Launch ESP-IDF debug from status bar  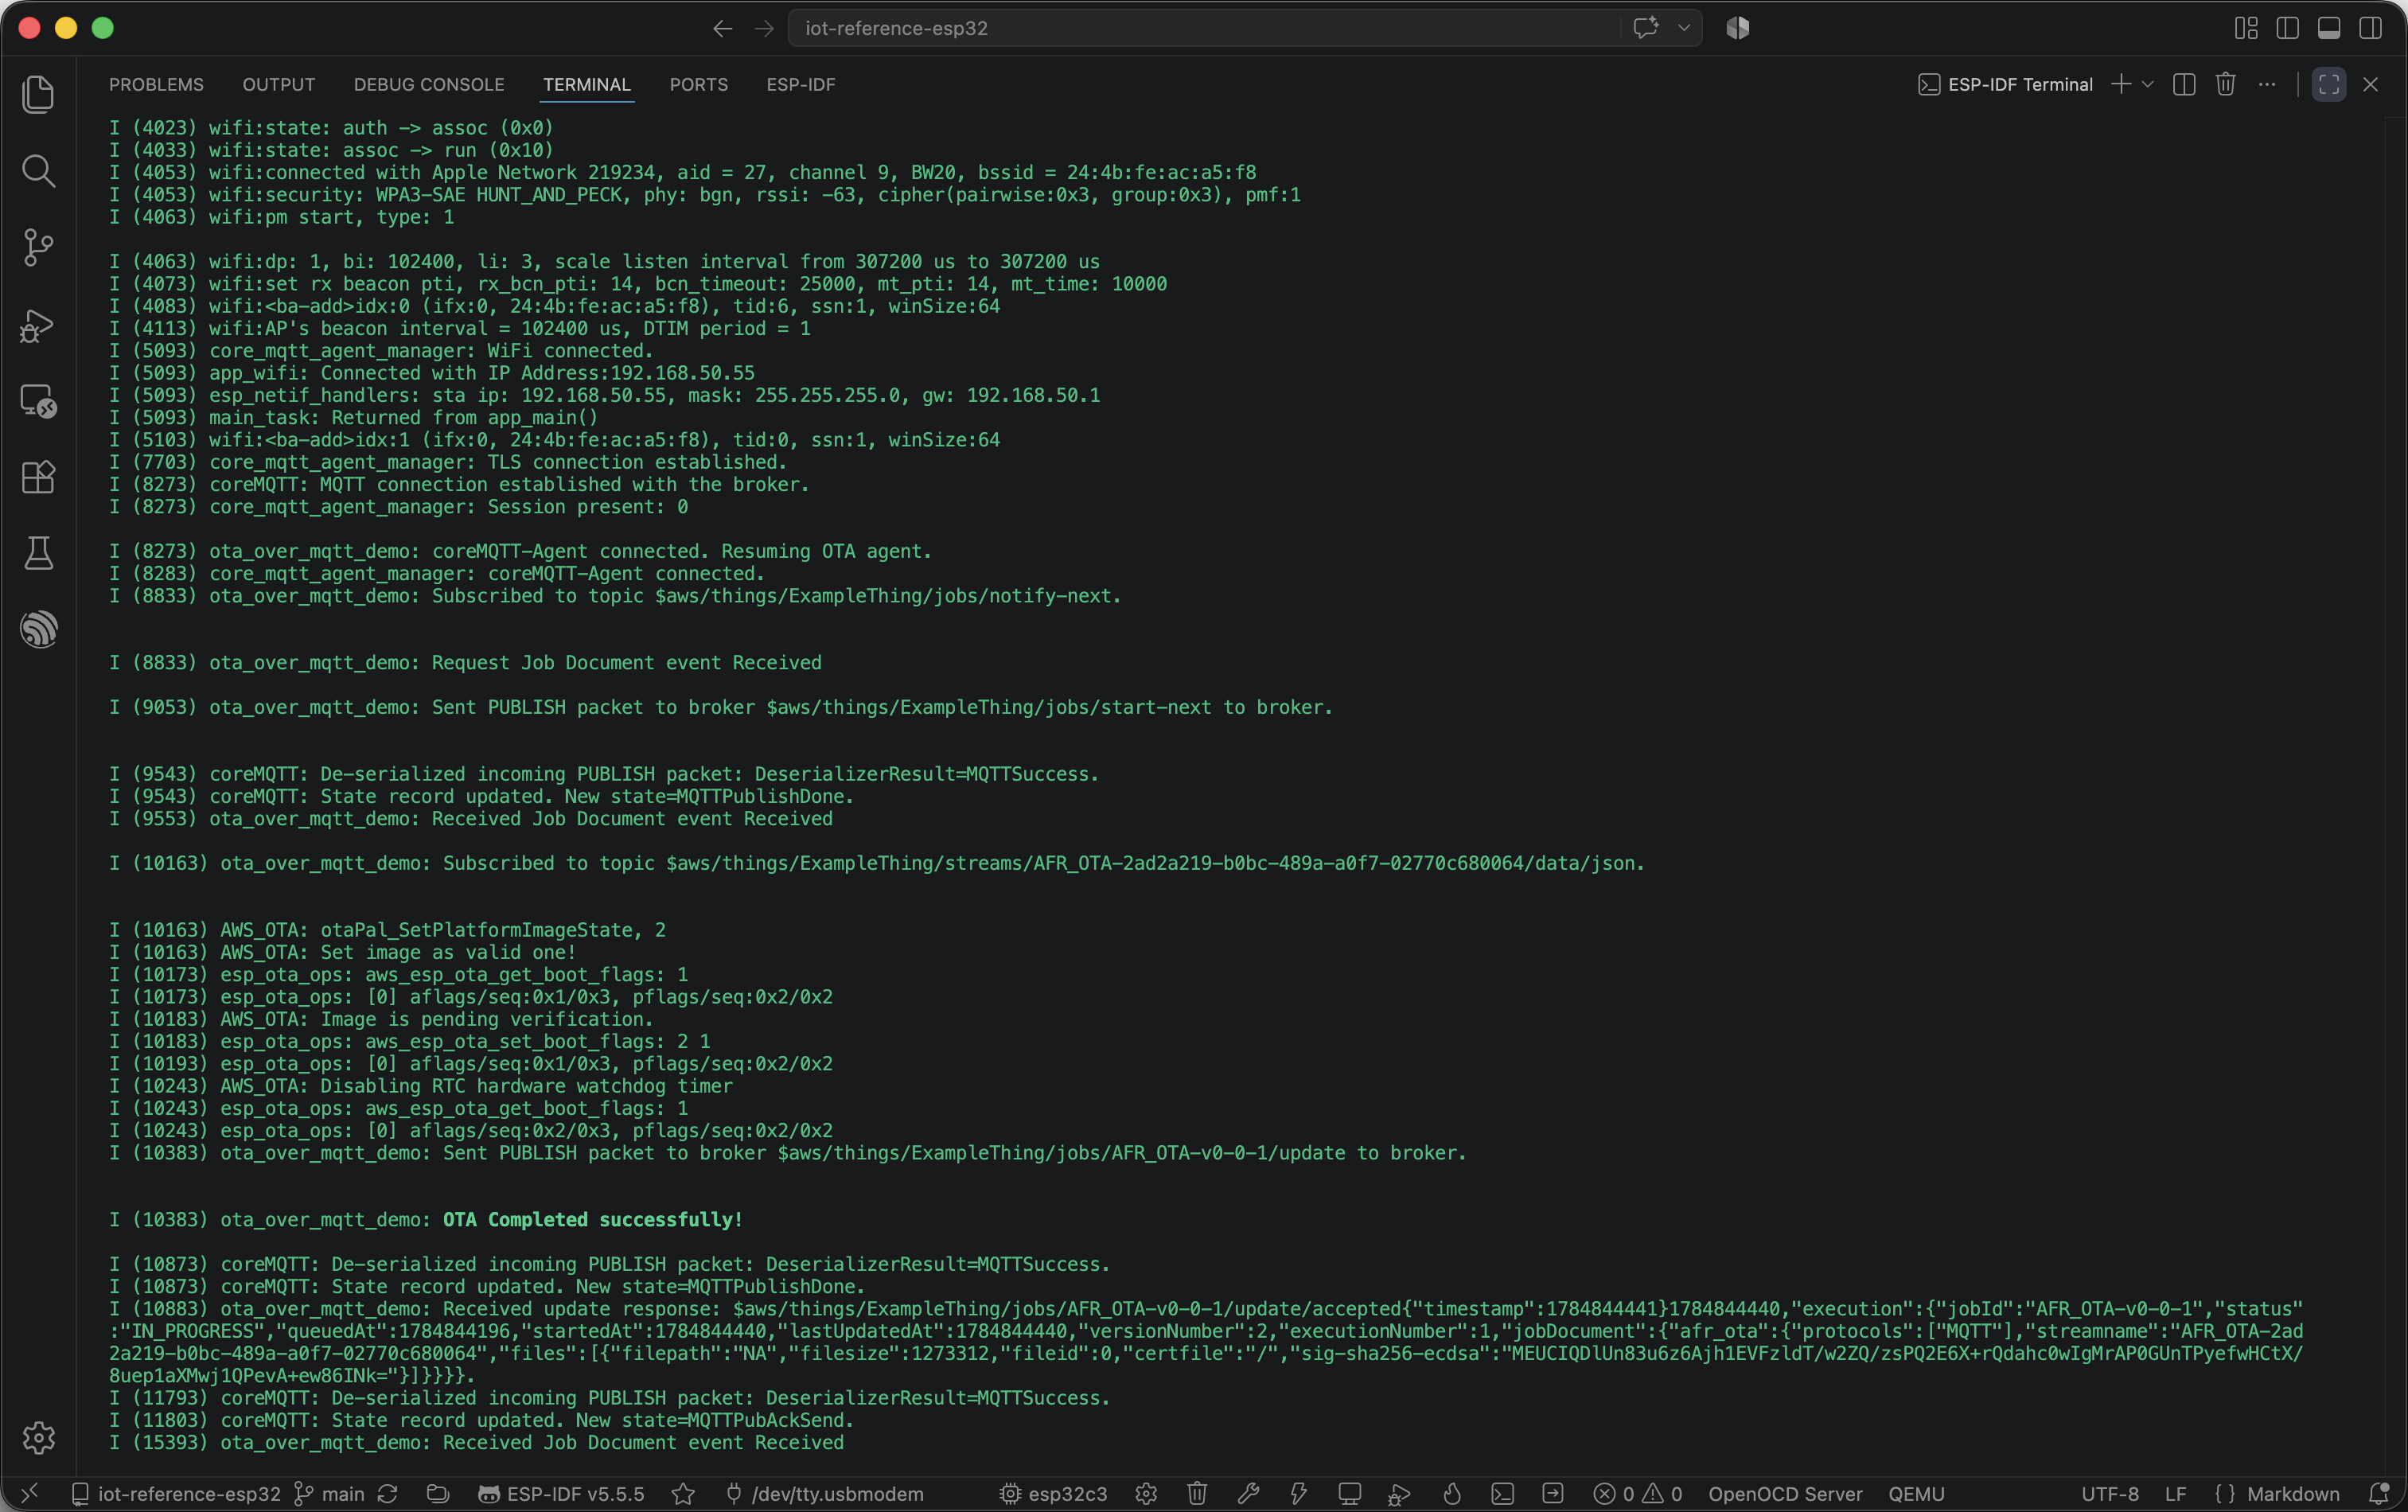click(1400, 1494)
